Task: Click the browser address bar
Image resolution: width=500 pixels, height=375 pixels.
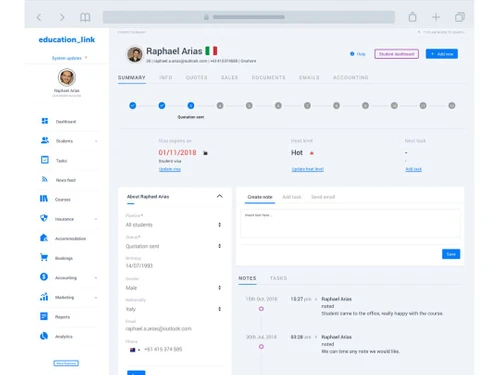Action: [249, 17]
